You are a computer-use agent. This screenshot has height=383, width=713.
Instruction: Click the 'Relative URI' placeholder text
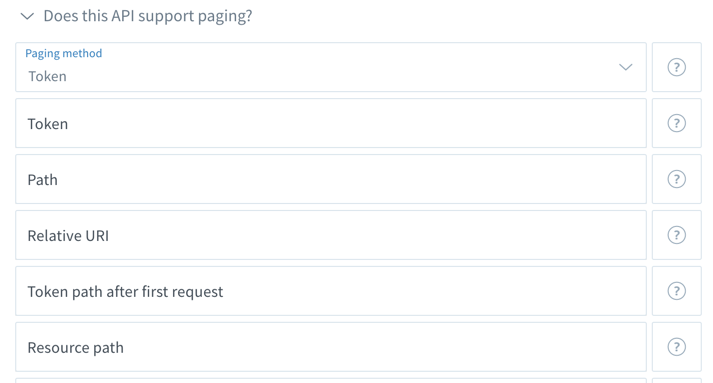(x=68, y=236)
